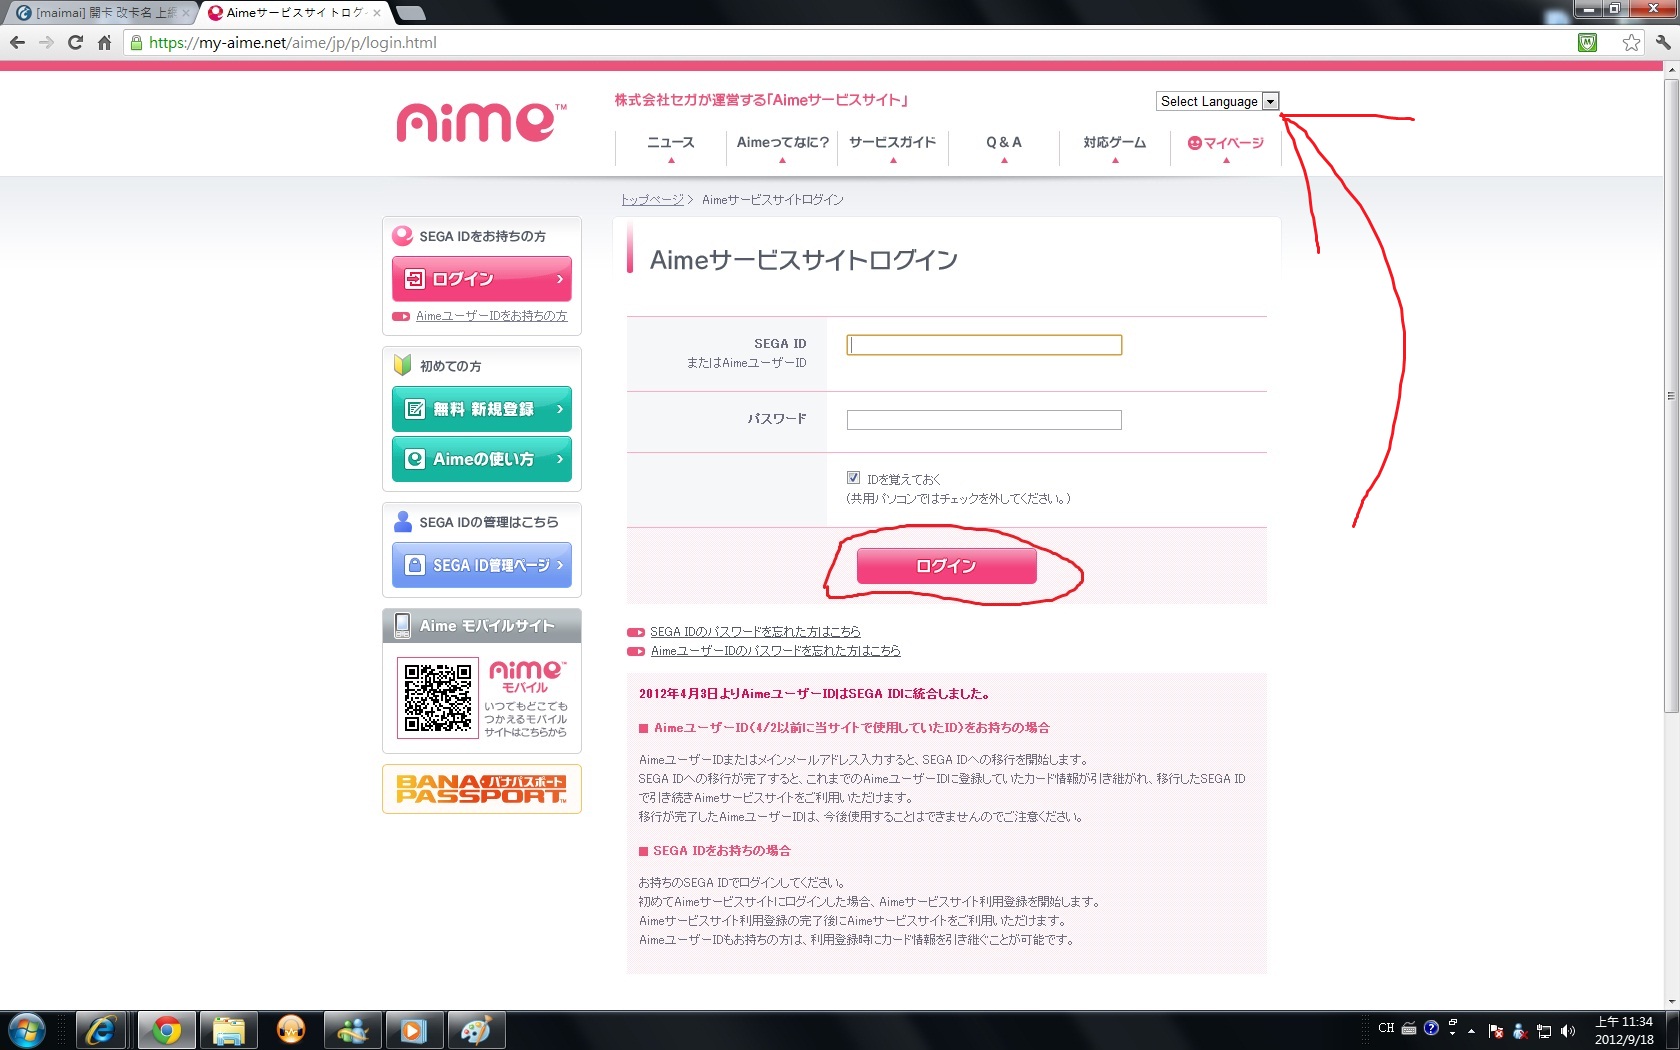Click the pink ログイン submit button

pyautogui.click(x=946, y=566)
